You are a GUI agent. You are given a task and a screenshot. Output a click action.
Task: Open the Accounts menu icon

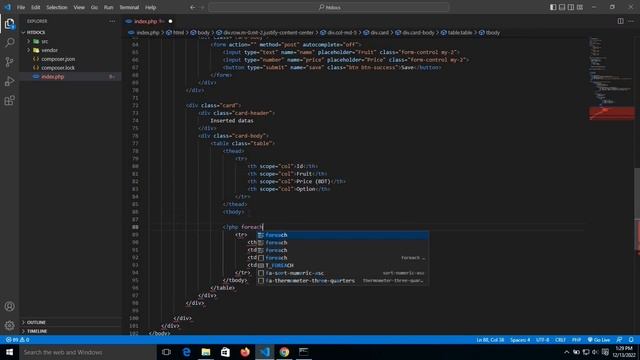click(x=9, y=306)
